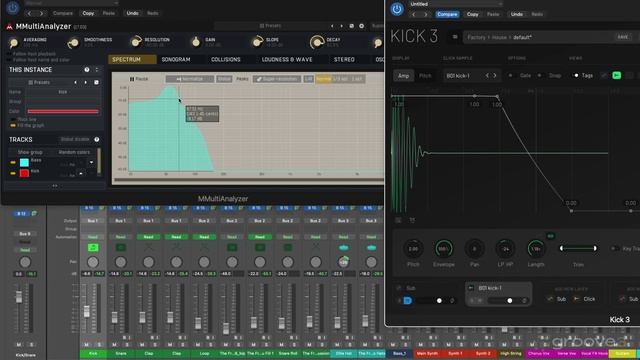
Task: Click the green view button in Kick 3
Action: coord(616,76)
